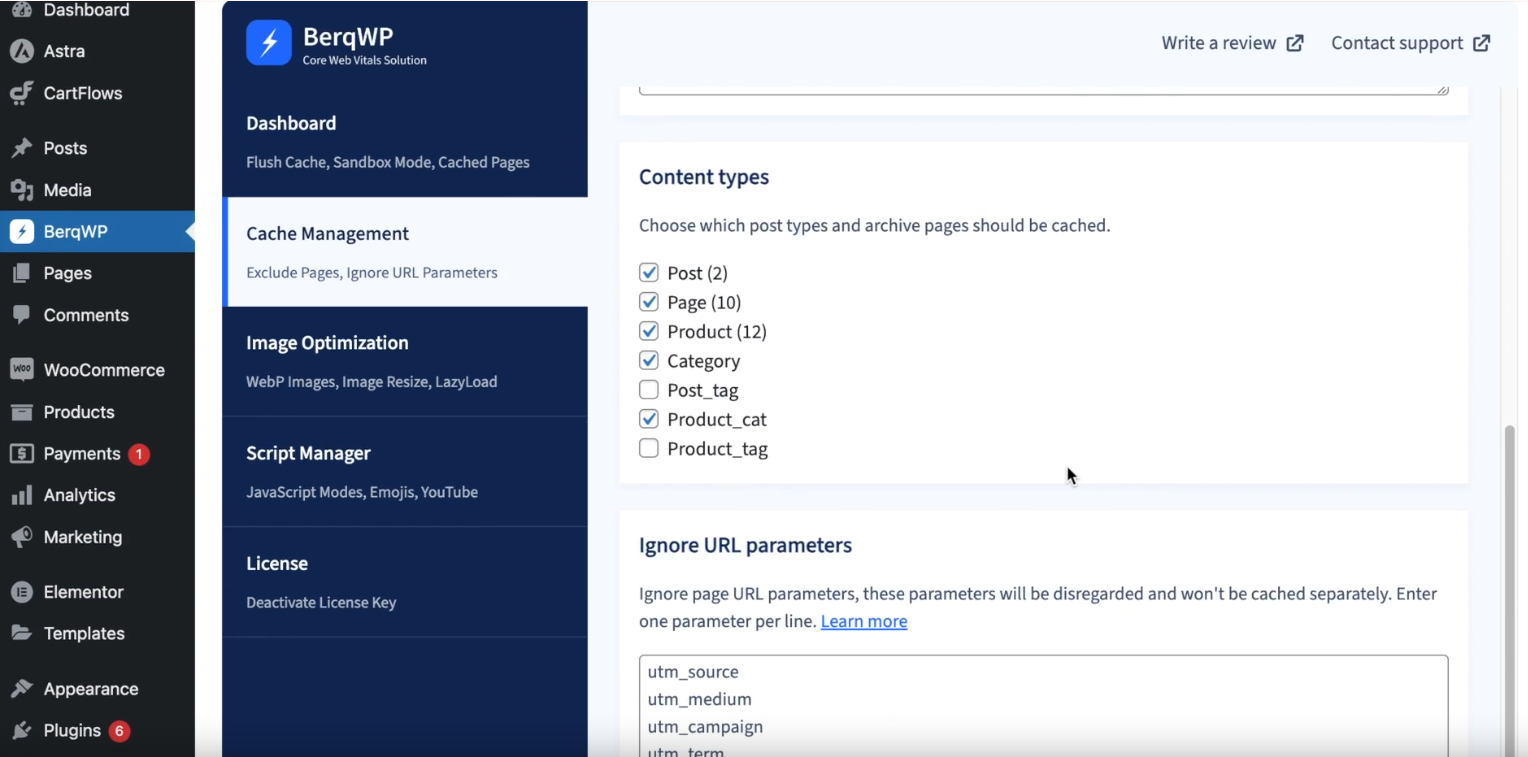Switch to the Image Optimization tab
1528x757 pixels.
[405, 361]
